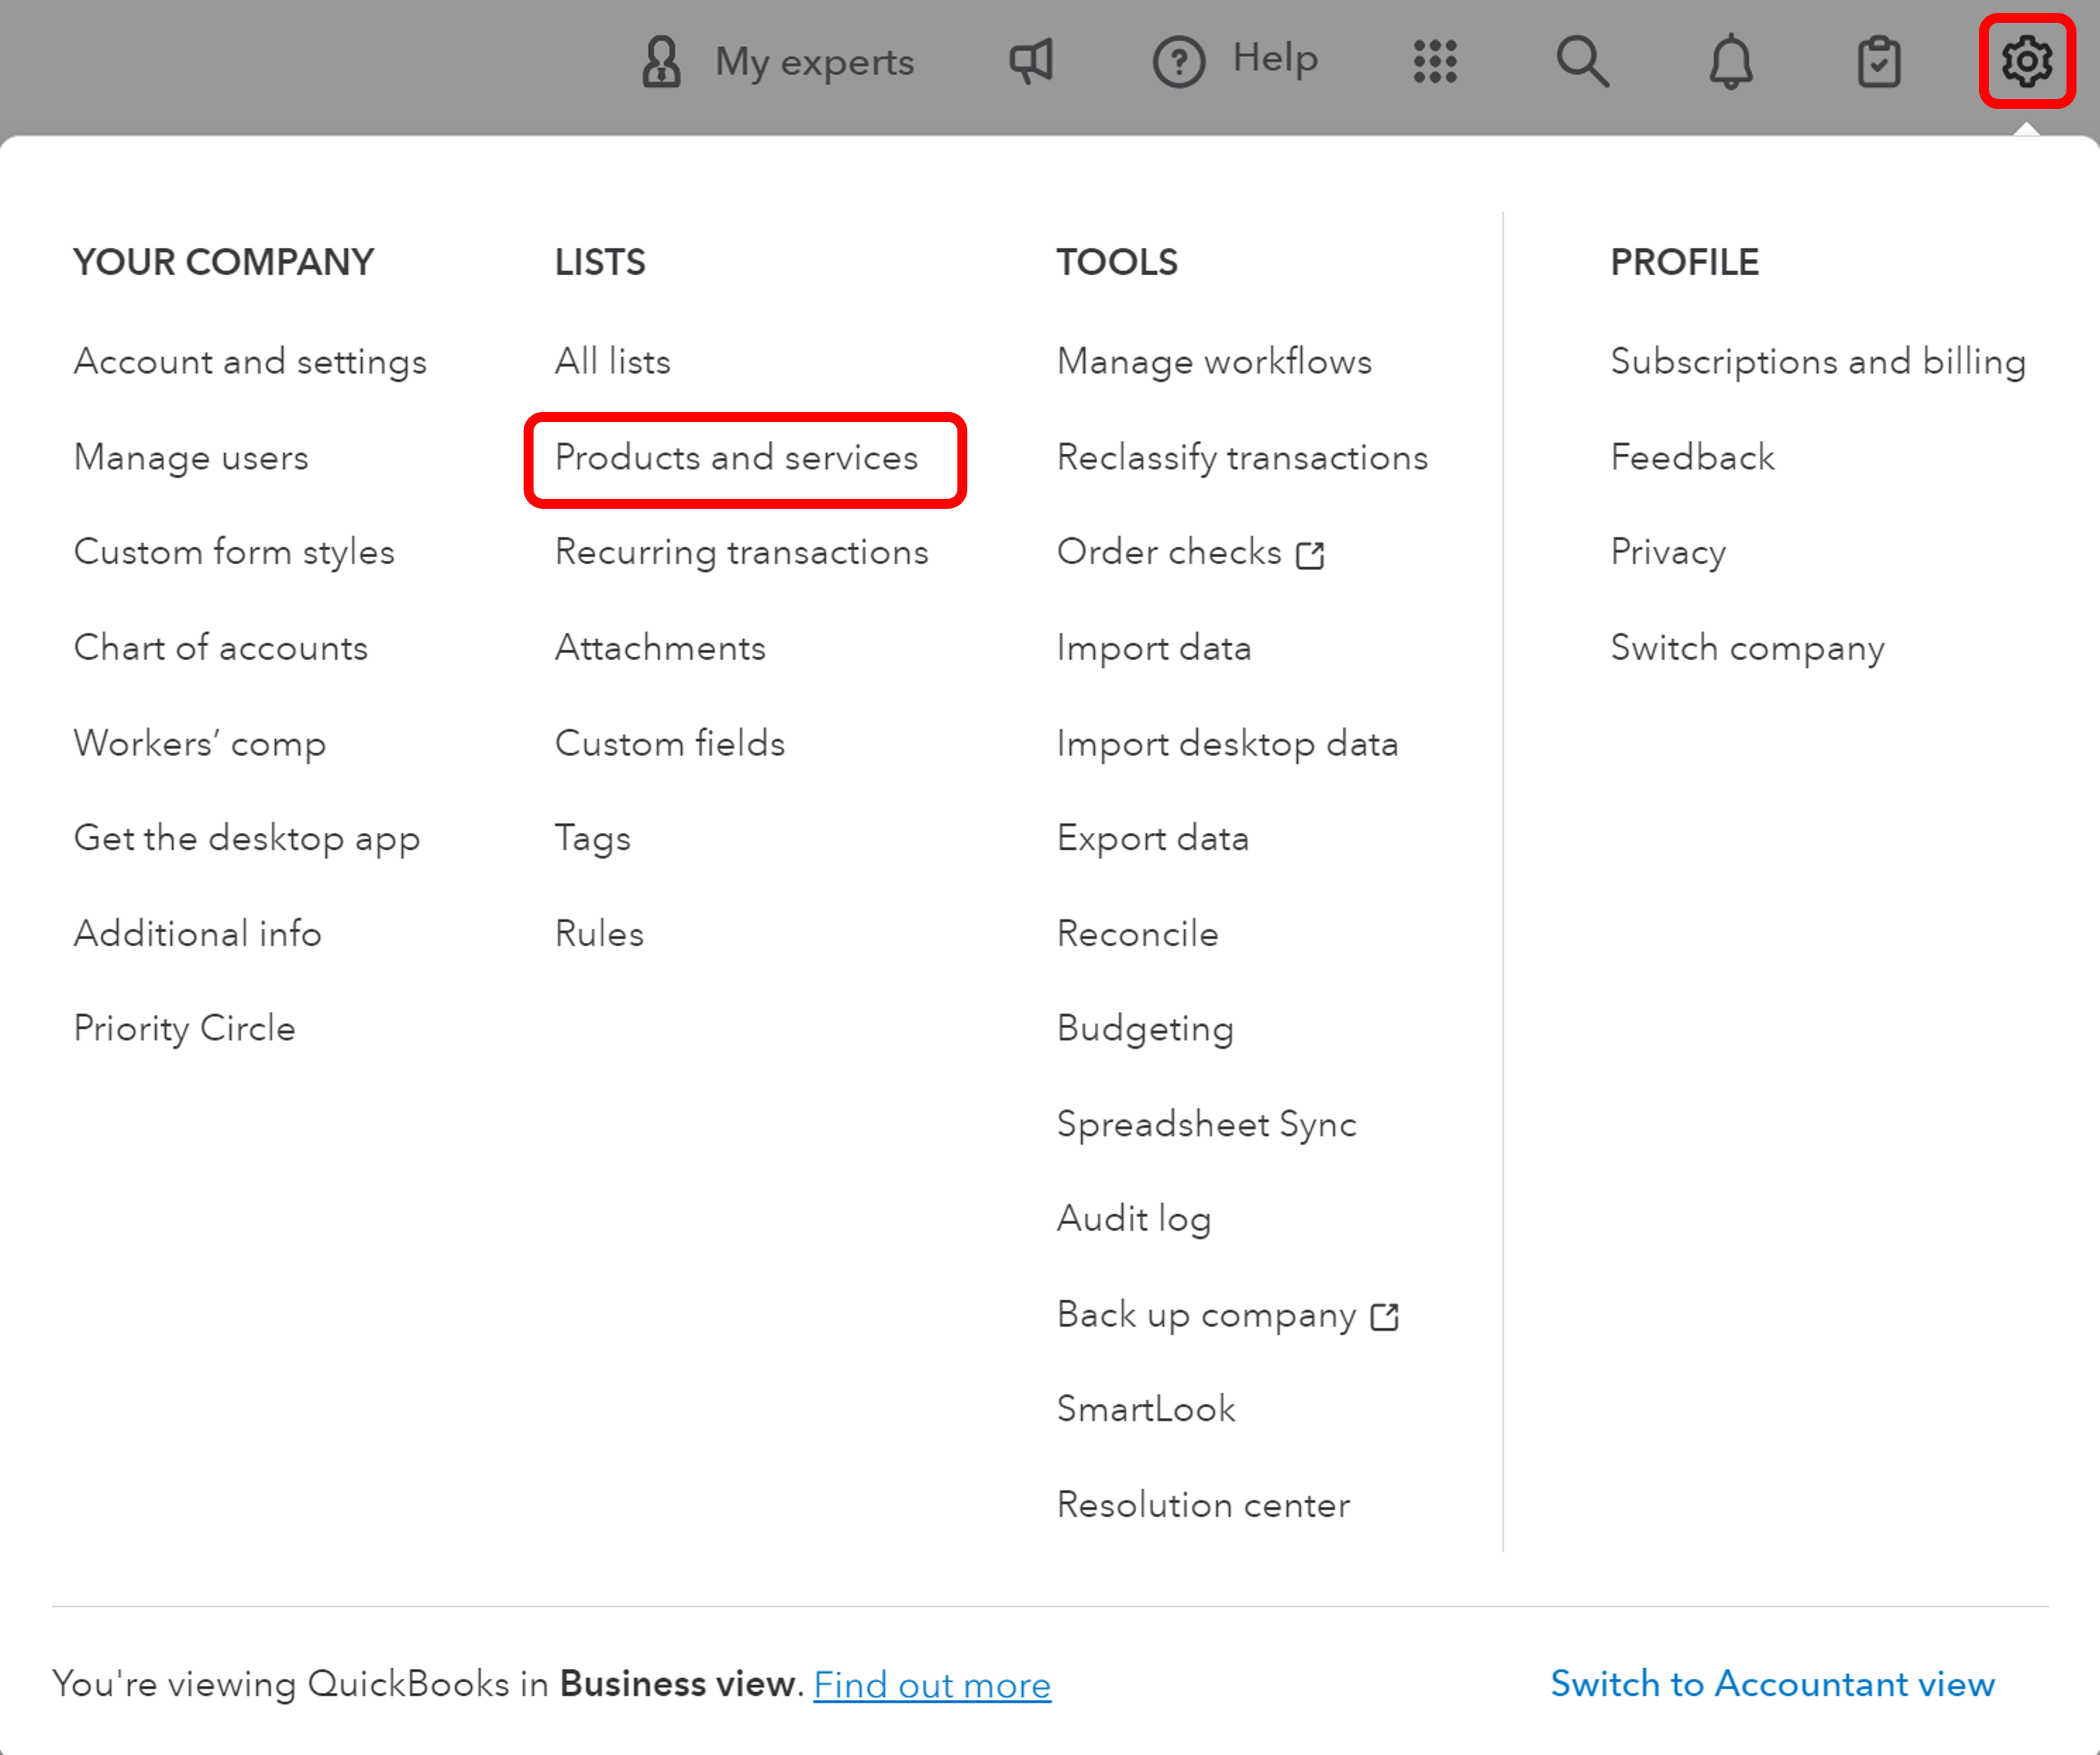
Task: Click Reclassify transactions tool
Action: 1242,457
